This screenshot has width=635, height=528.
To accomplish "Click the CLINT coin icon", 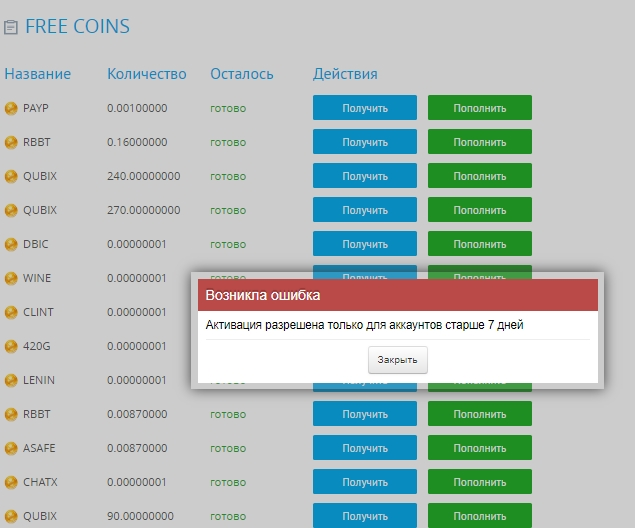I will click(11, 312).
